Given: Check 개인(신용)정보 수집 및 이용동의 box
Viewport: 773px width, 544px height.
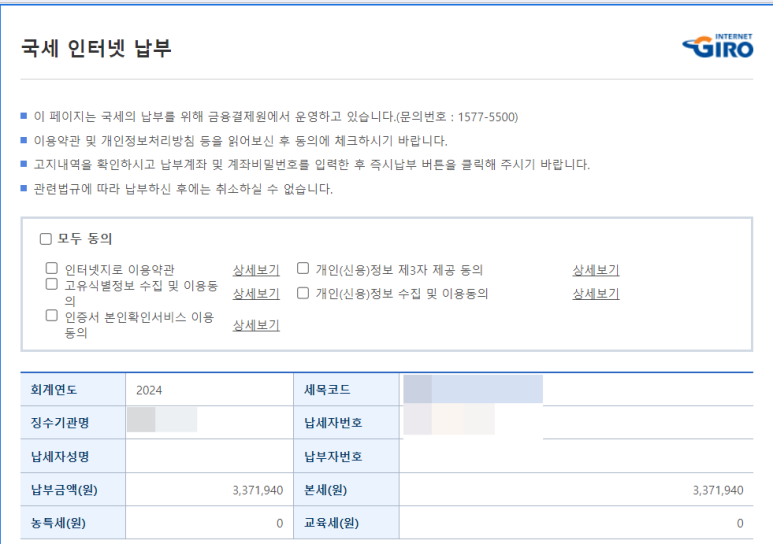Looking at the screenshot, I should point(303,293).
